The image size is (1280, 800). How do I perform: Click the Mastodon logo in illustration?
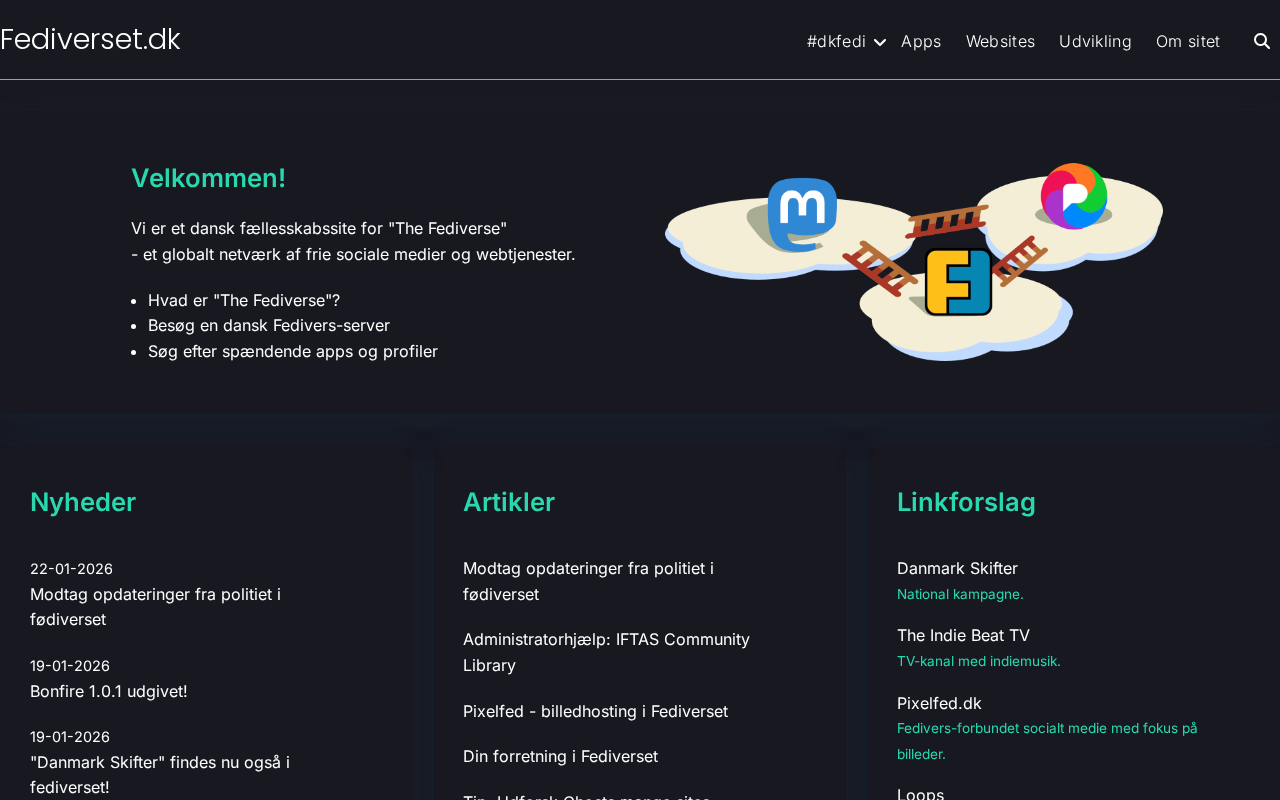[802, 214]
